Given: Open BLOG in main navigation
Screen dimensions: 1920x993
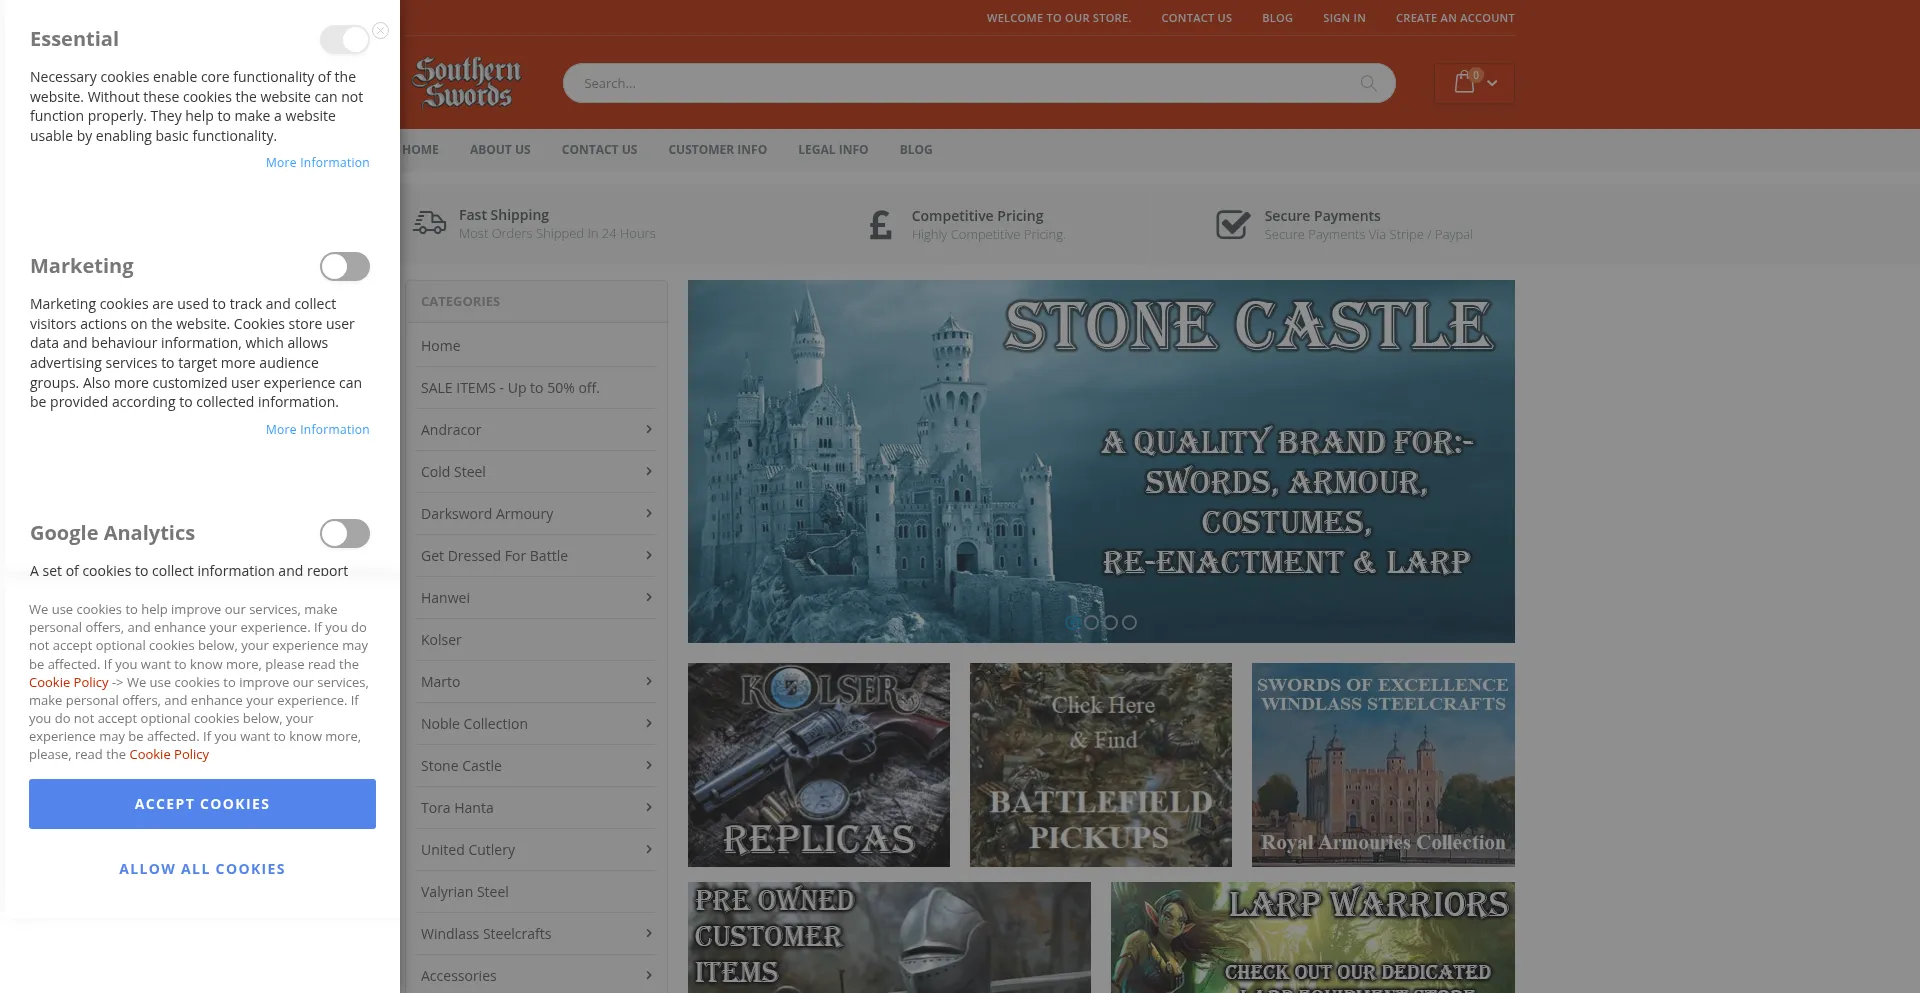Looking at the screenshot, I should [x=916, y=150].
